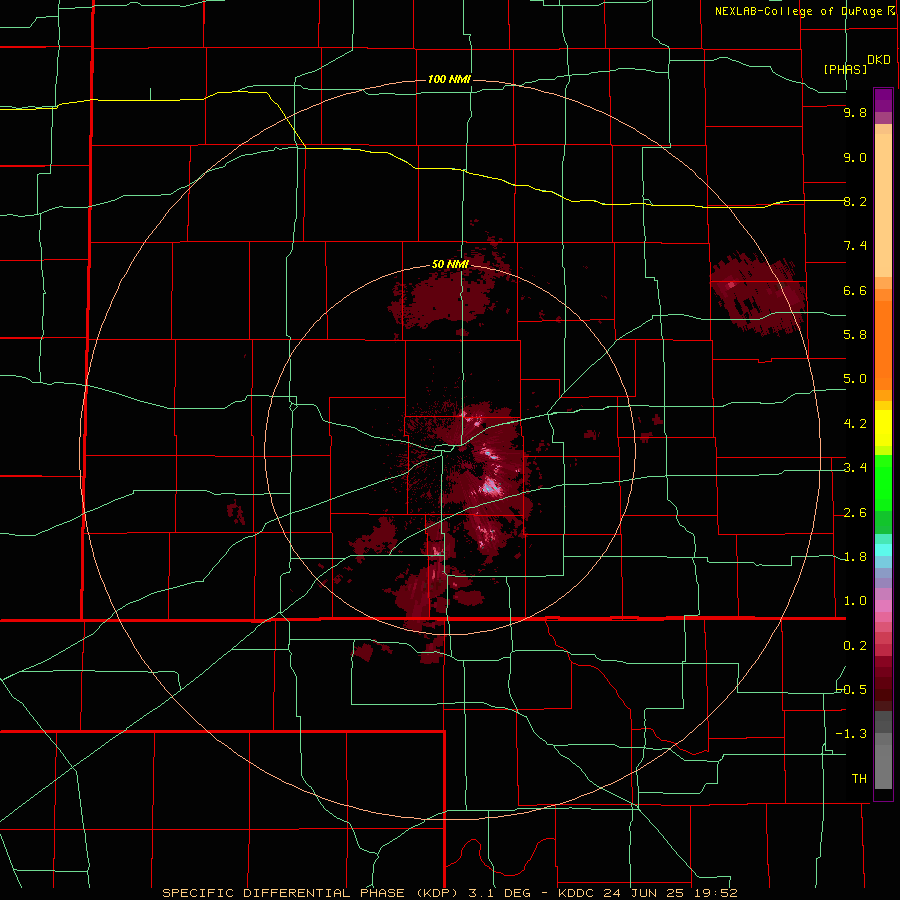Click the isolated KDP echo near the 100 NMI ring
900x900 pixels.
point(757,294)
